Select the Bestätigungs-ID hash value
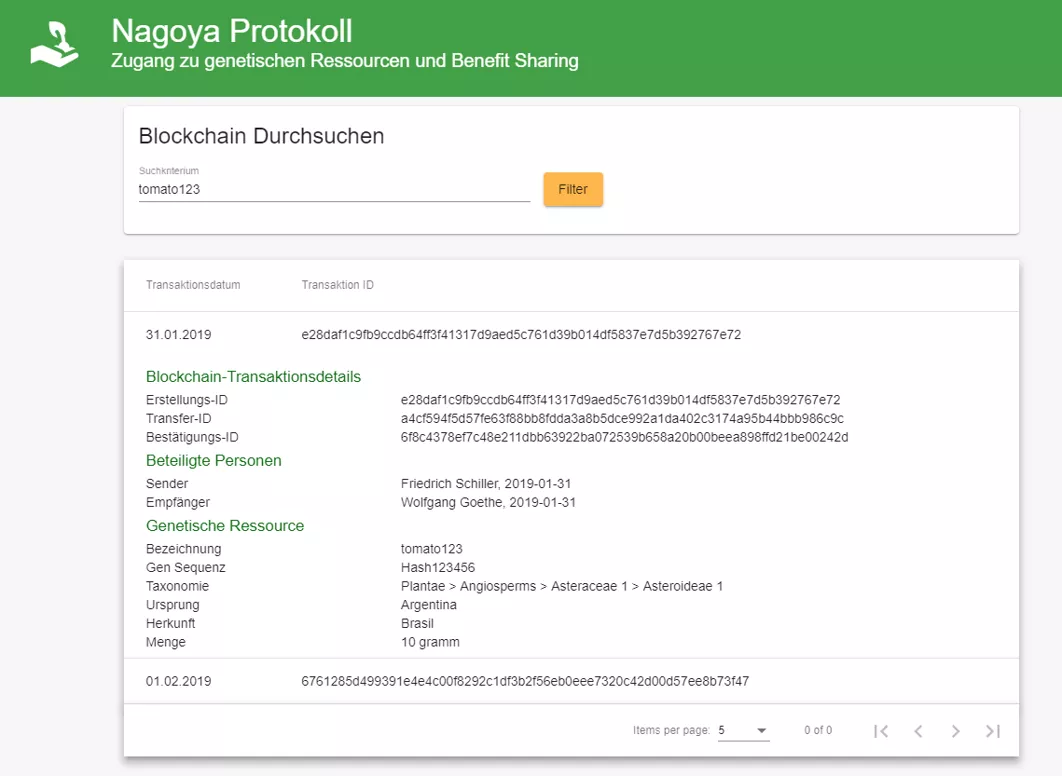1062x776 pixels. click(624, 437)
